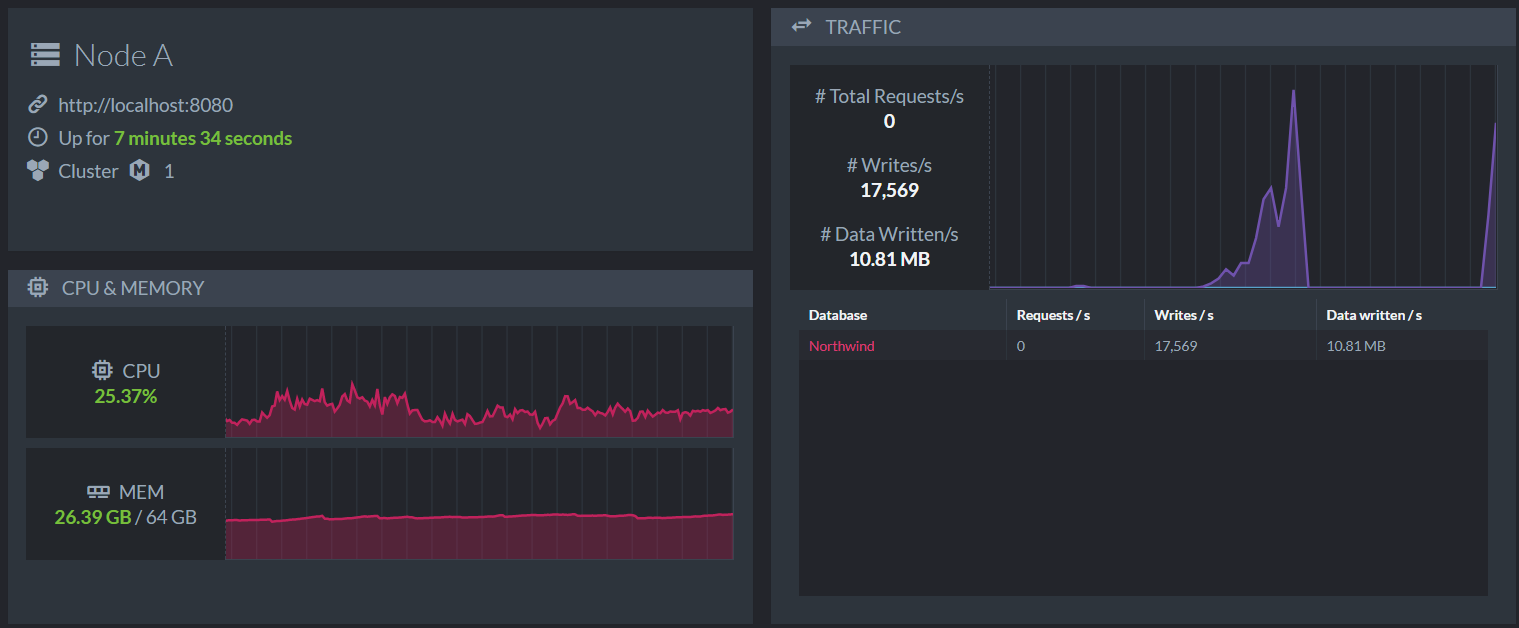Click the CPU & MEMORY panel title
The image size is (1519, 628).
(133, 288)
